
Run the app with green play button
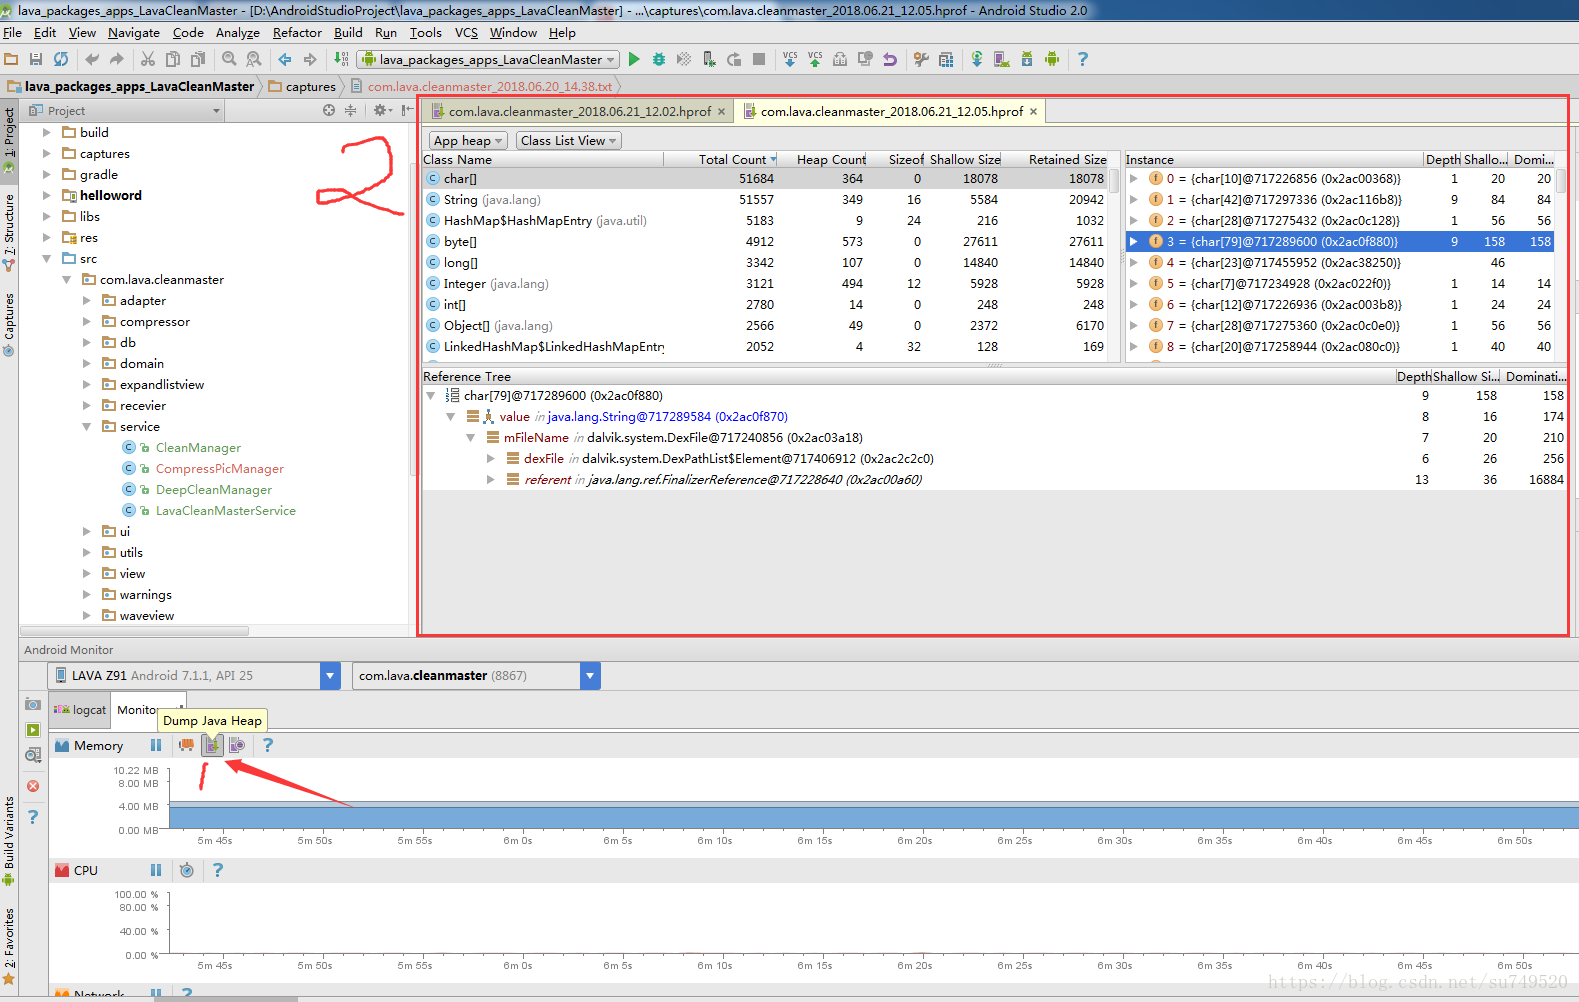click(x=634, y=59)
